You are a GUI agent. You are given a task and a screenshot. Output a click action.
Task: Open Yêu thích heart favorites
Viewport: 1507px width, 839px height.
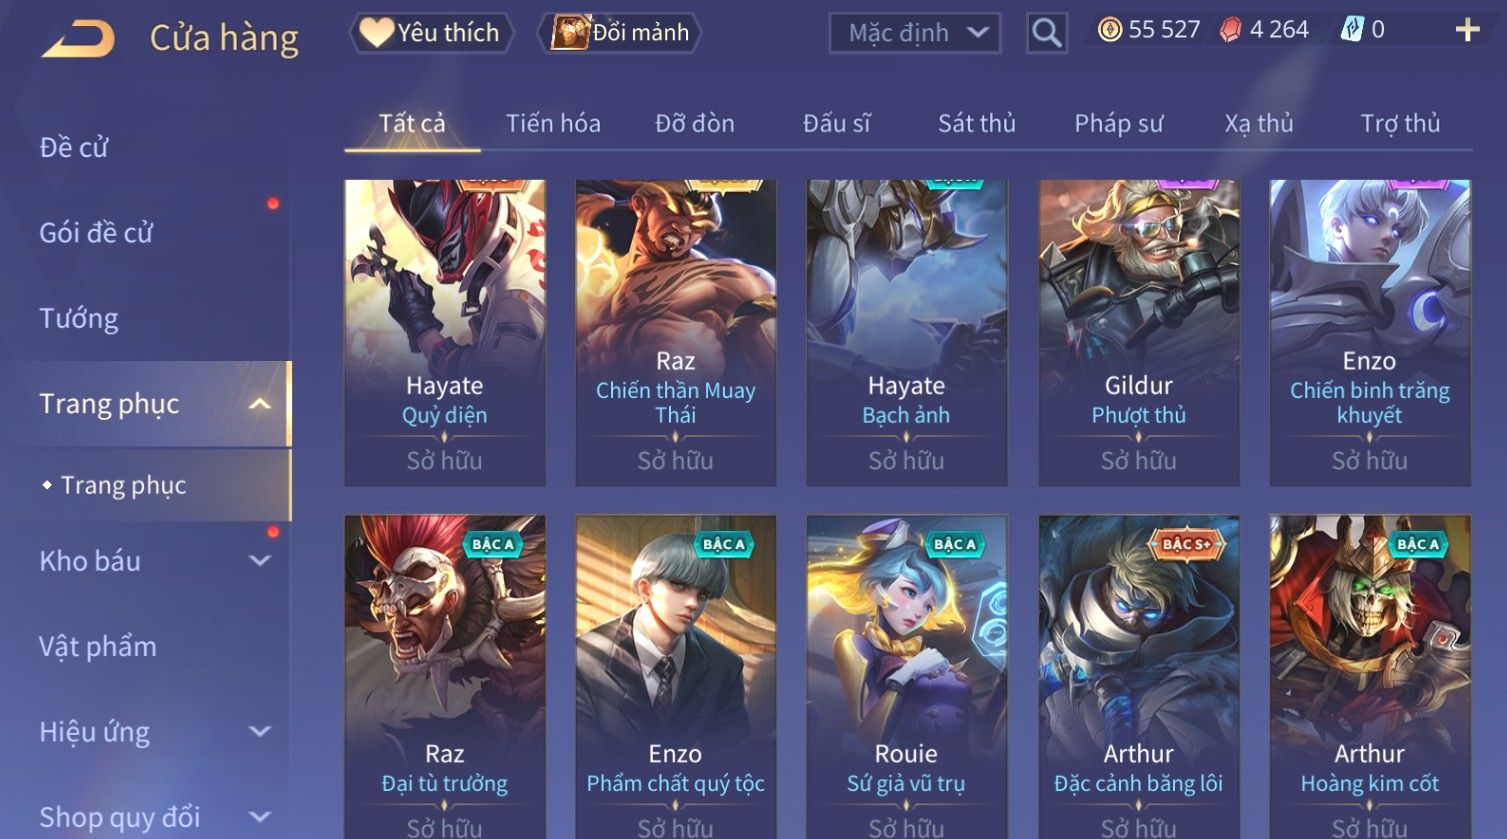click(431, 33)
